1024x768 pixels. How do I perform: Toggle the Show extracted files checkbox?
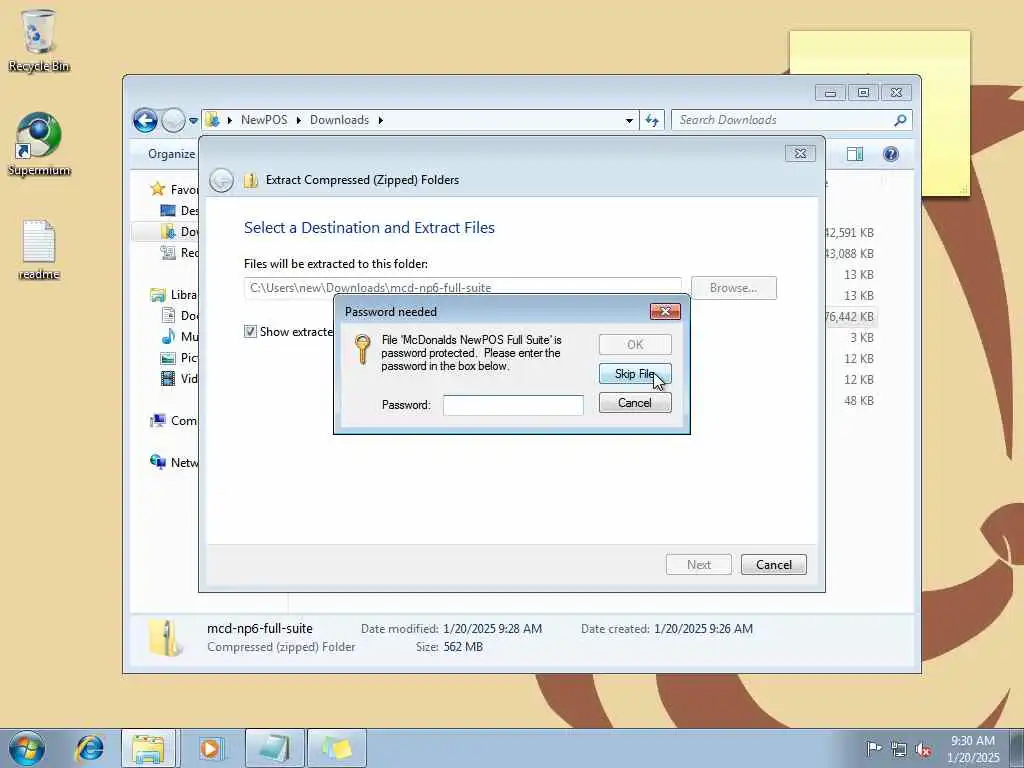(250, 332)
